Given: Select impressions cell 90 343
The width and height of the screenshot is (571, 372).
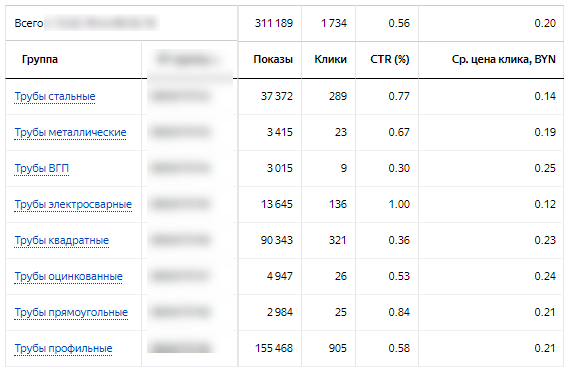Looking at the screenshot, I should click(x=277, y=241).
